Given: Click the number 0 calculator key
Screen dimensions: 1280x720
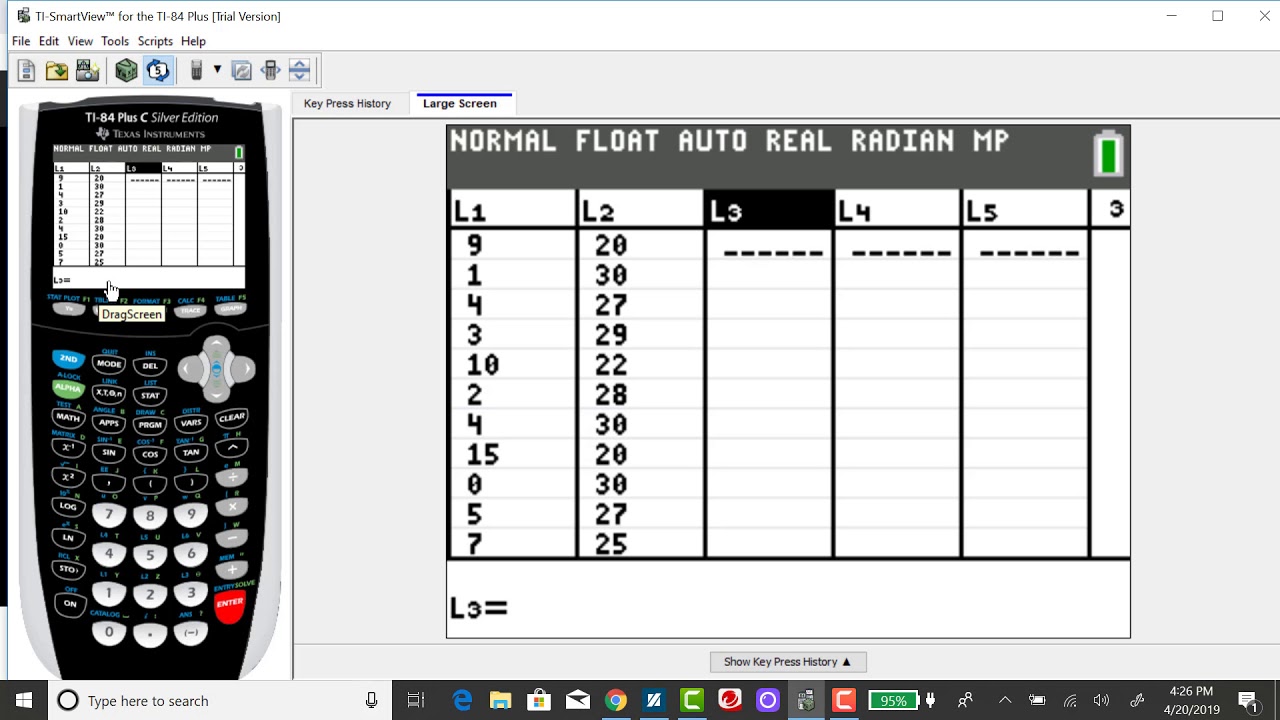Looking at the screenshot, I should coord(109,632).
